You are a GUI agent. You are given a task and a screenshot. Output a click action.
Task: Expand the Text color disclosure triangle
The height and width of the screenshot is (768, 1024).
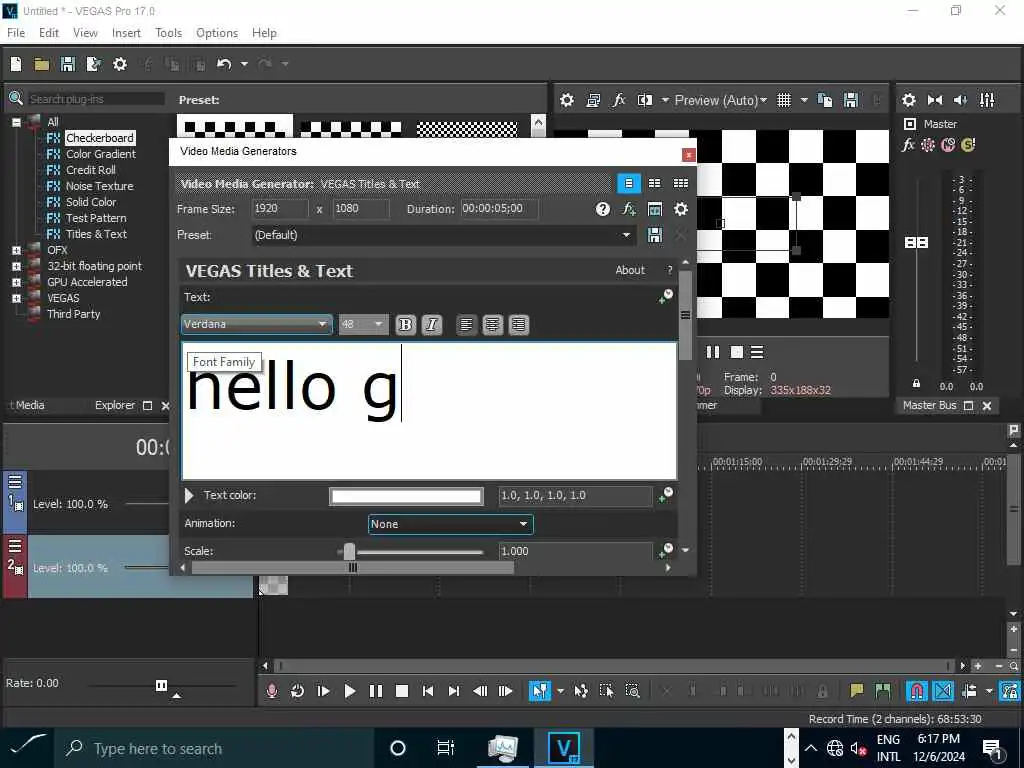tap(189, 496)
